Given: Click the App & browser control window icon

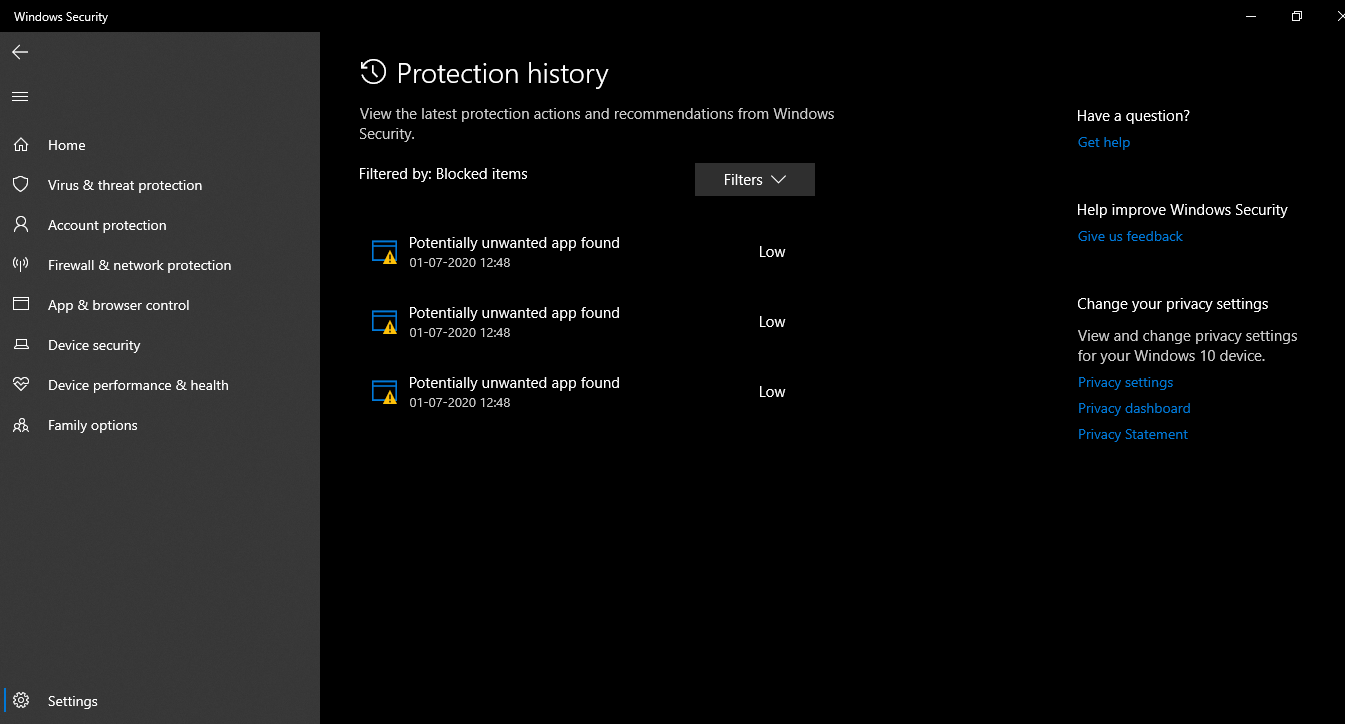Looking at the screenshot, I should [20, 305].
